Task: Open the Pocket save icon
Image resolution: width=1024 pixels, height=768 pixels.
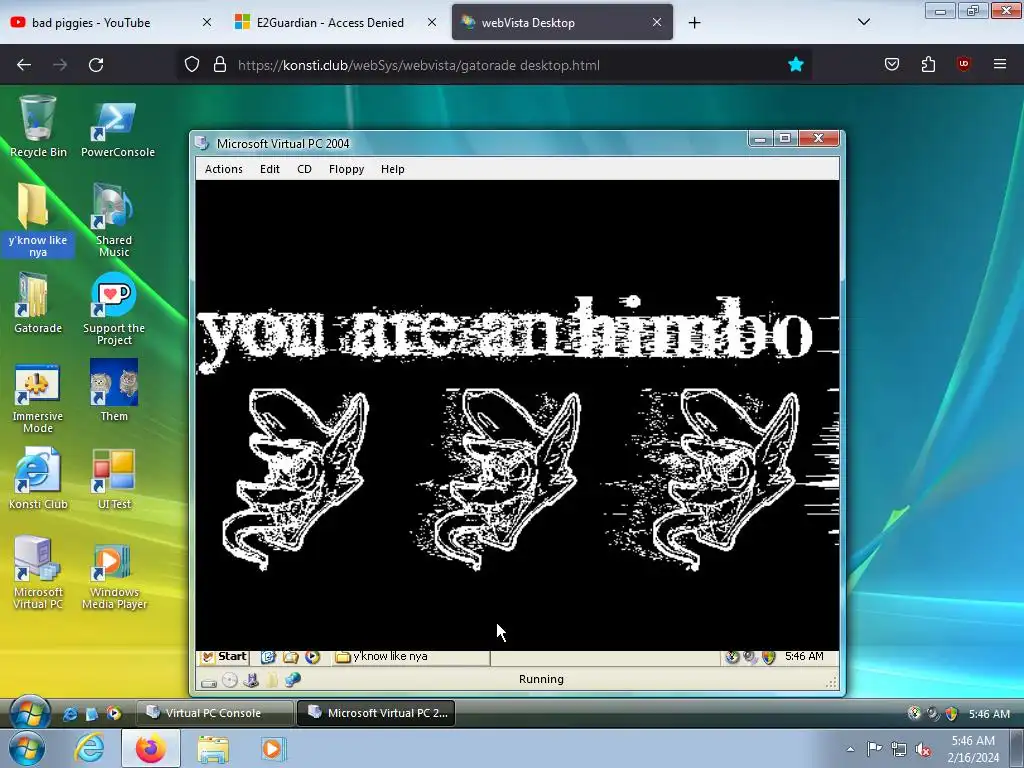Action: pos(891,64)
